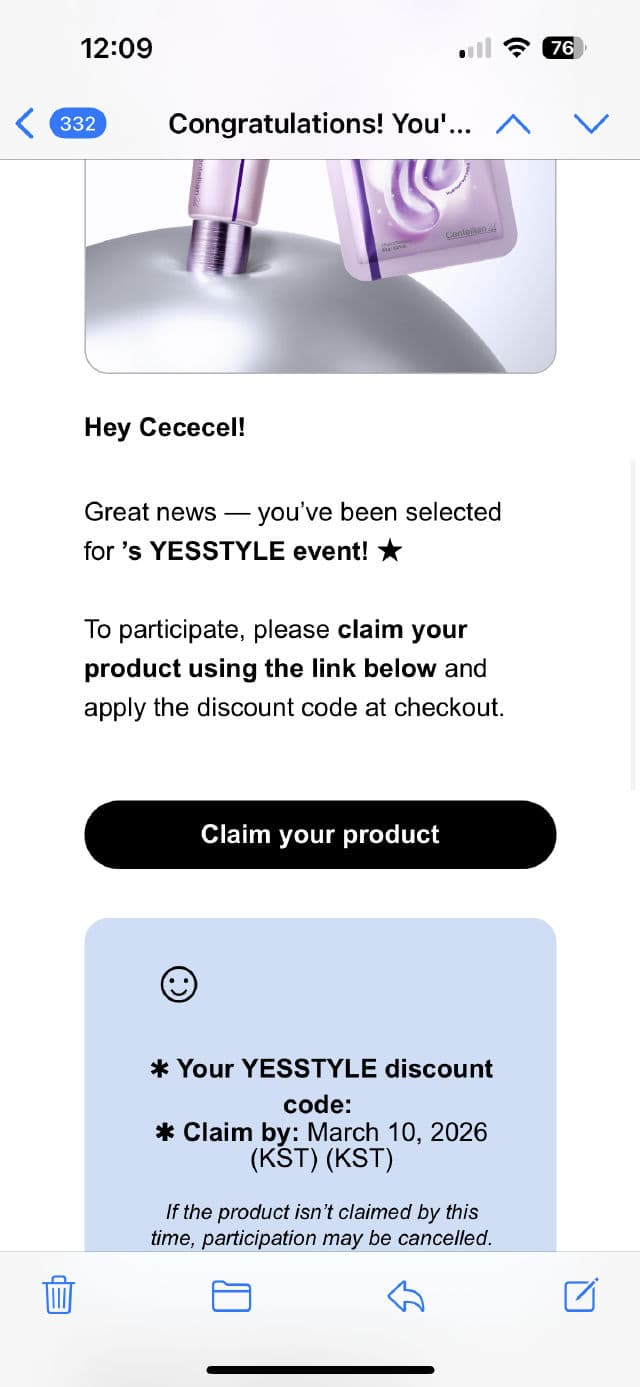Go back to the mailbox list
The height and width of the screenshot is (1387, 640).
pyautogui.click(x=26, y=123)
